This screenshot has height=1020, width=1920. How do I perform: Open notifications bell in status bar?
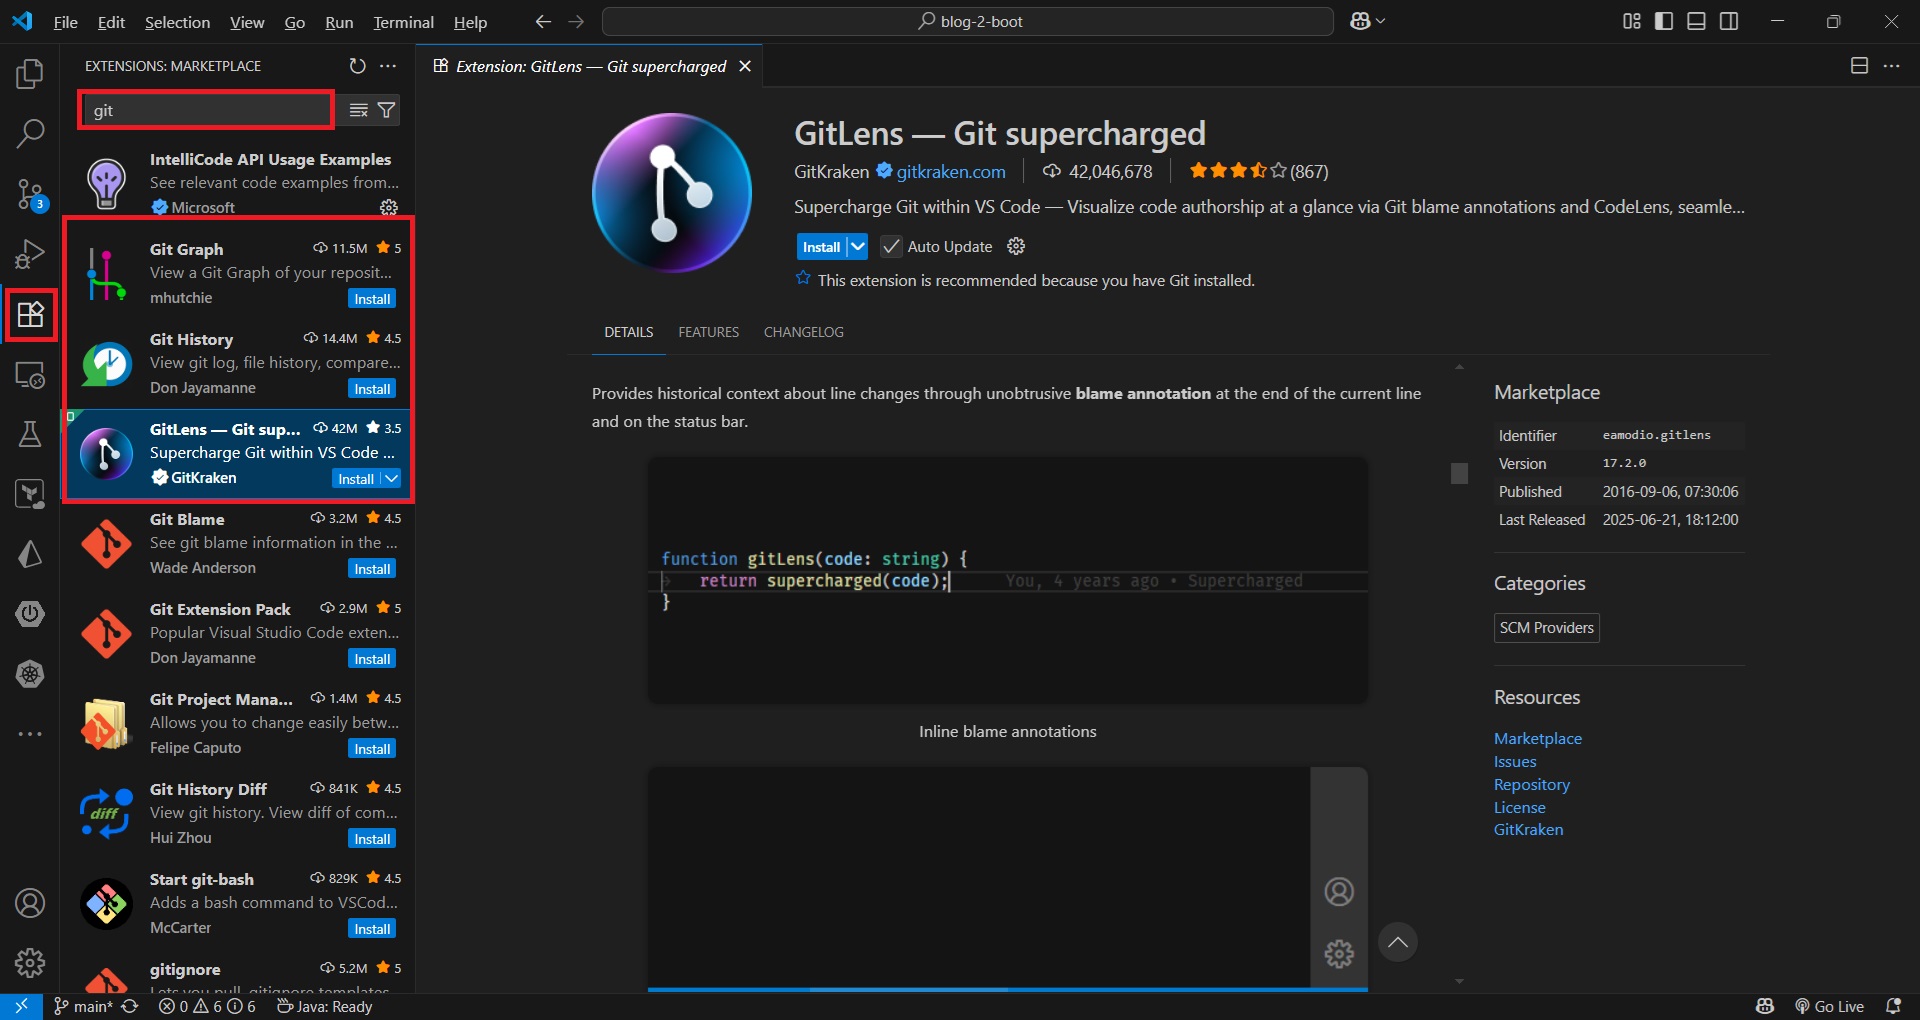point(1893,1006)
